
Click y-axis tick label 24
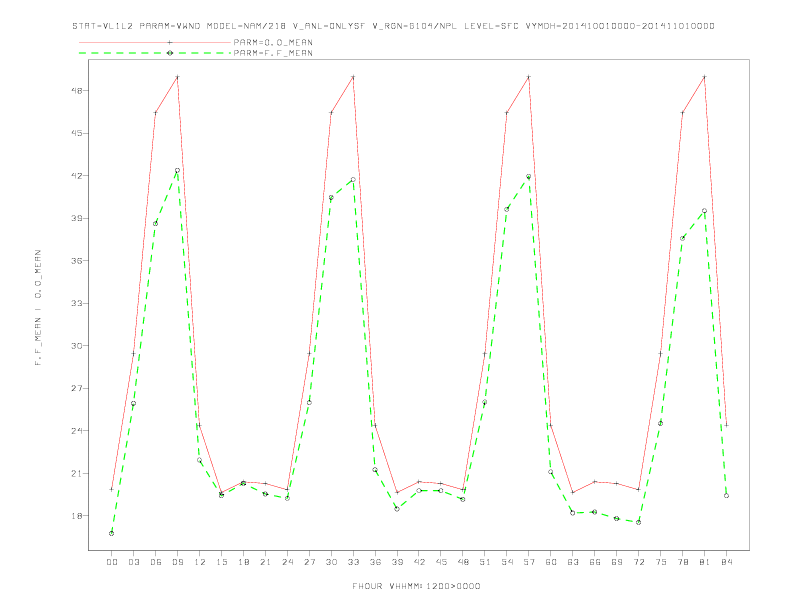tap(79, 431)
